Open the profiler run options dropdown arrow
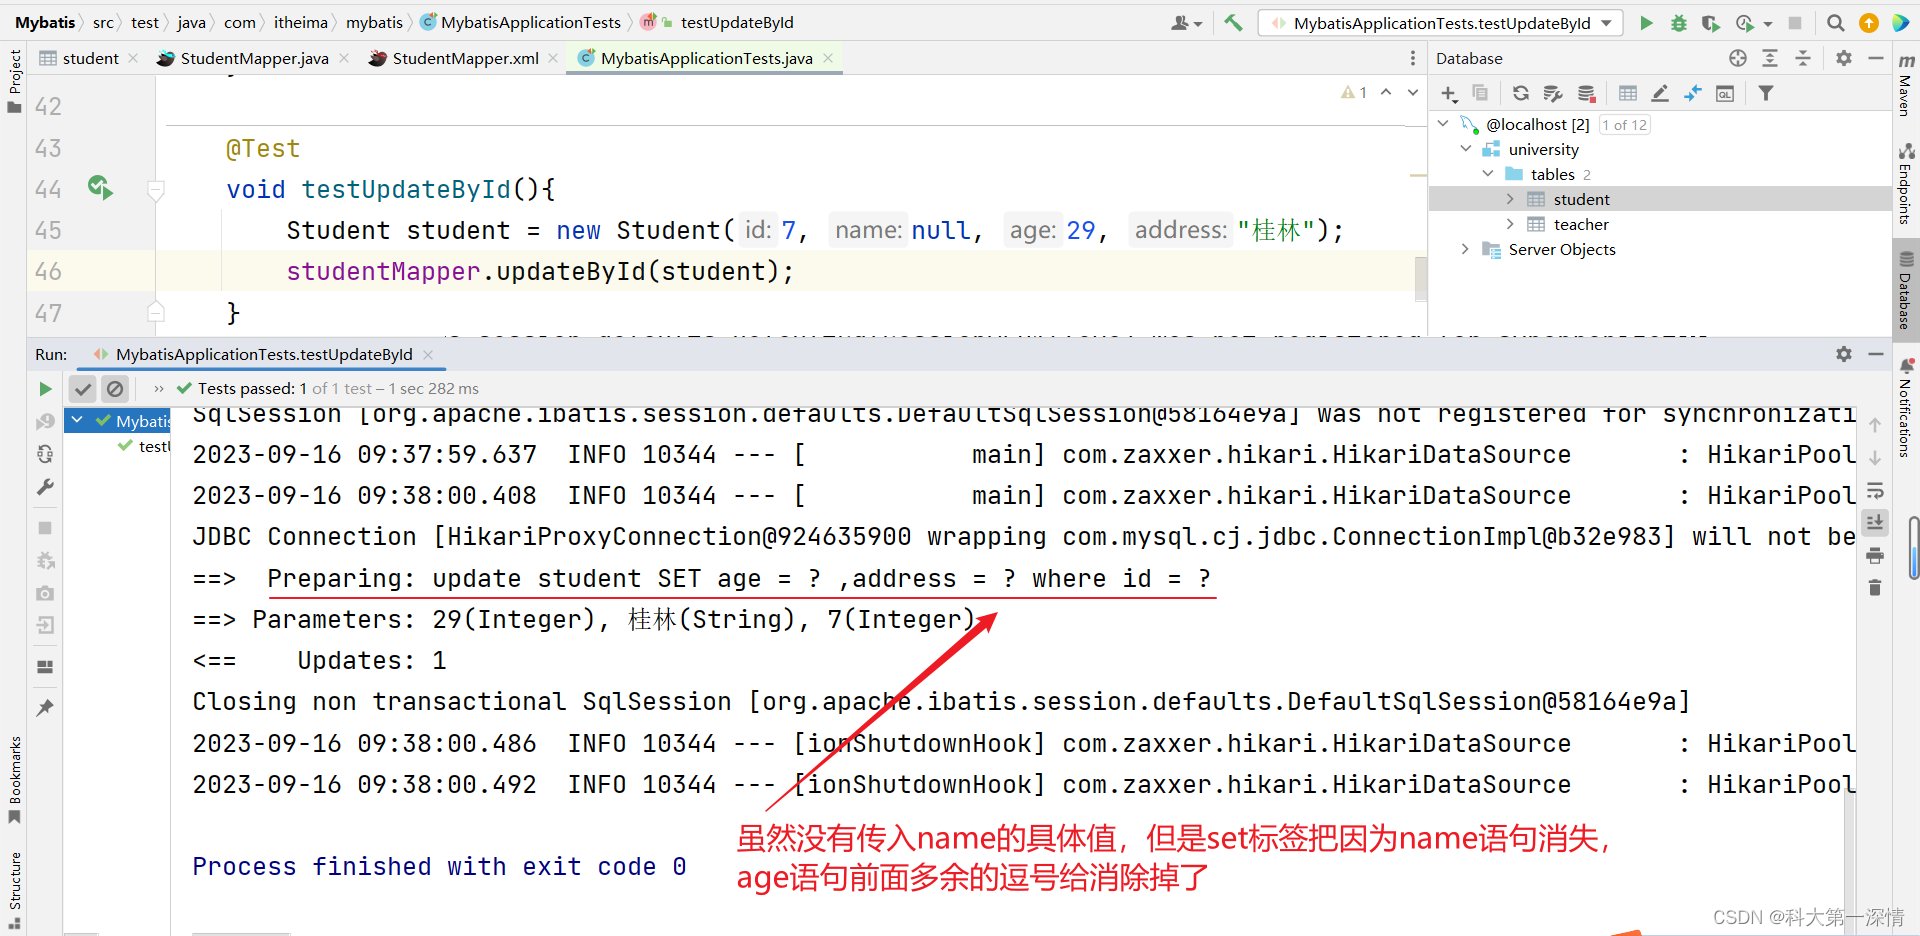Viewport: 1920px width, 936px height. click(1768, 24)
